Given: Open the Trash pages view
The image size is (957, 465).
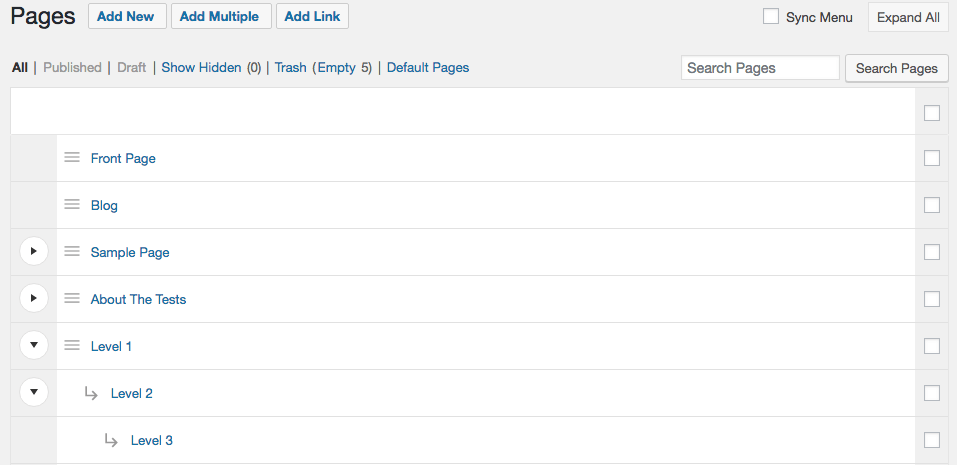Looking at the screenshot, I should coord(290,68).
